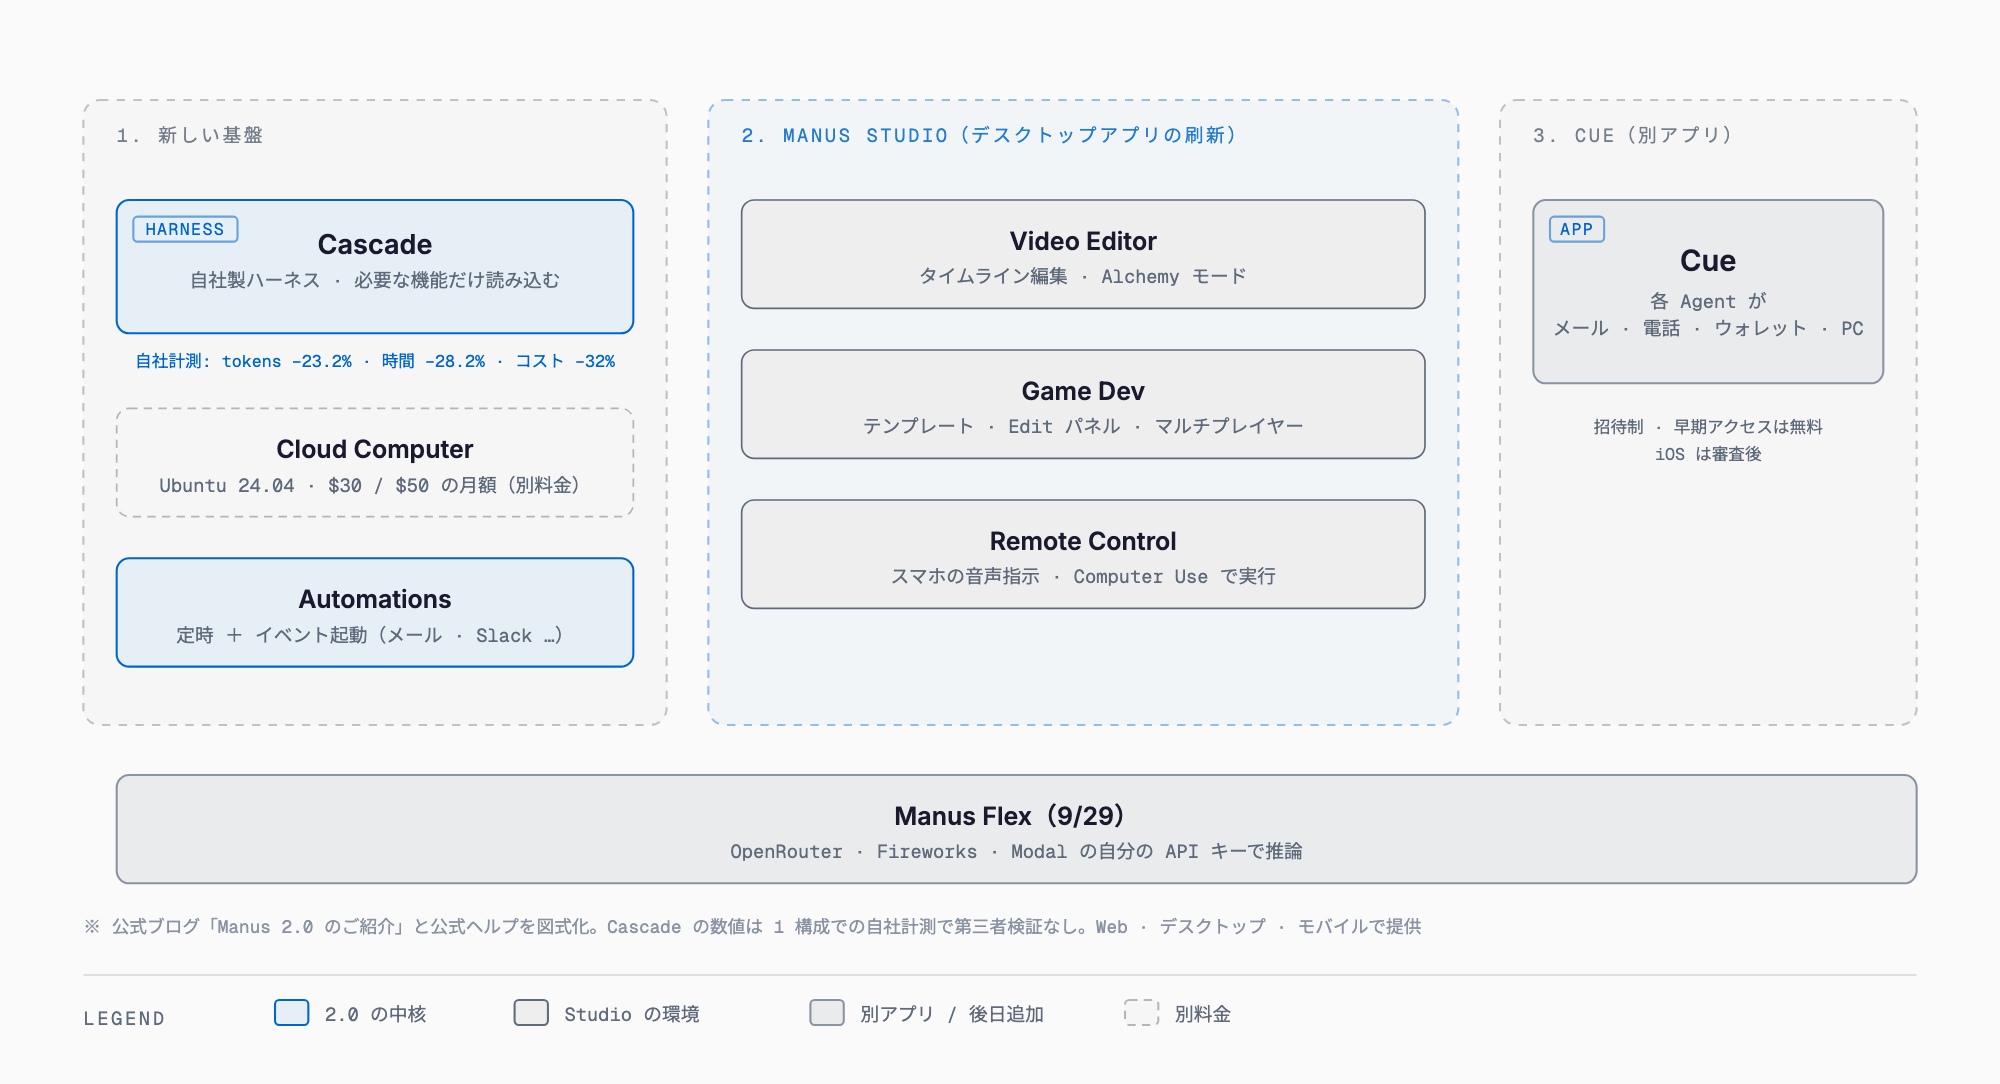Click the '3. CUE (別アプリ)' section heading

[1633, 135]
